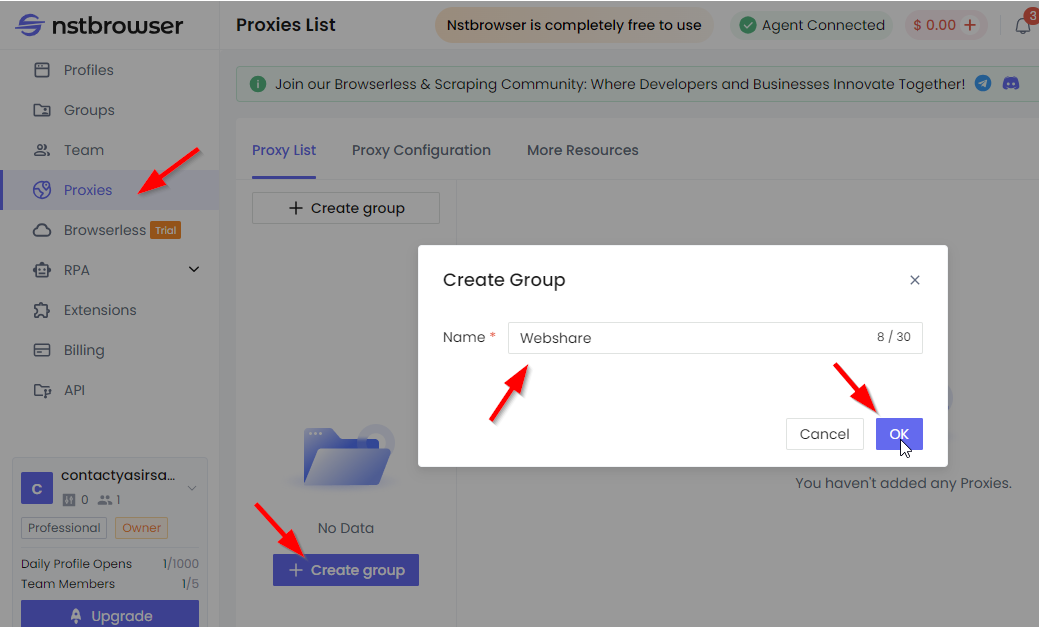Click the Groups folder icon
The width and height of the screenshot is (1039, 627).
click(42, 110)
